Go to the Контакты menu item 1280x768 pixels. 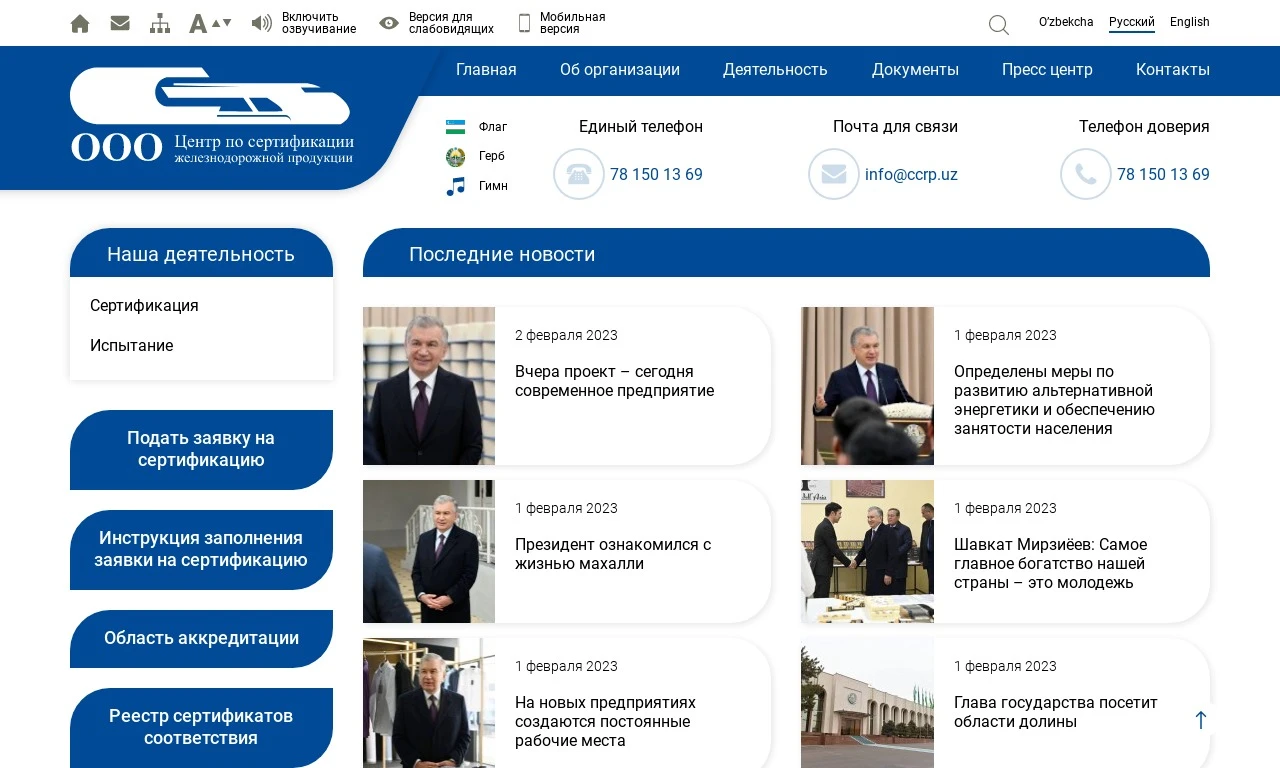coord(1172,70)
